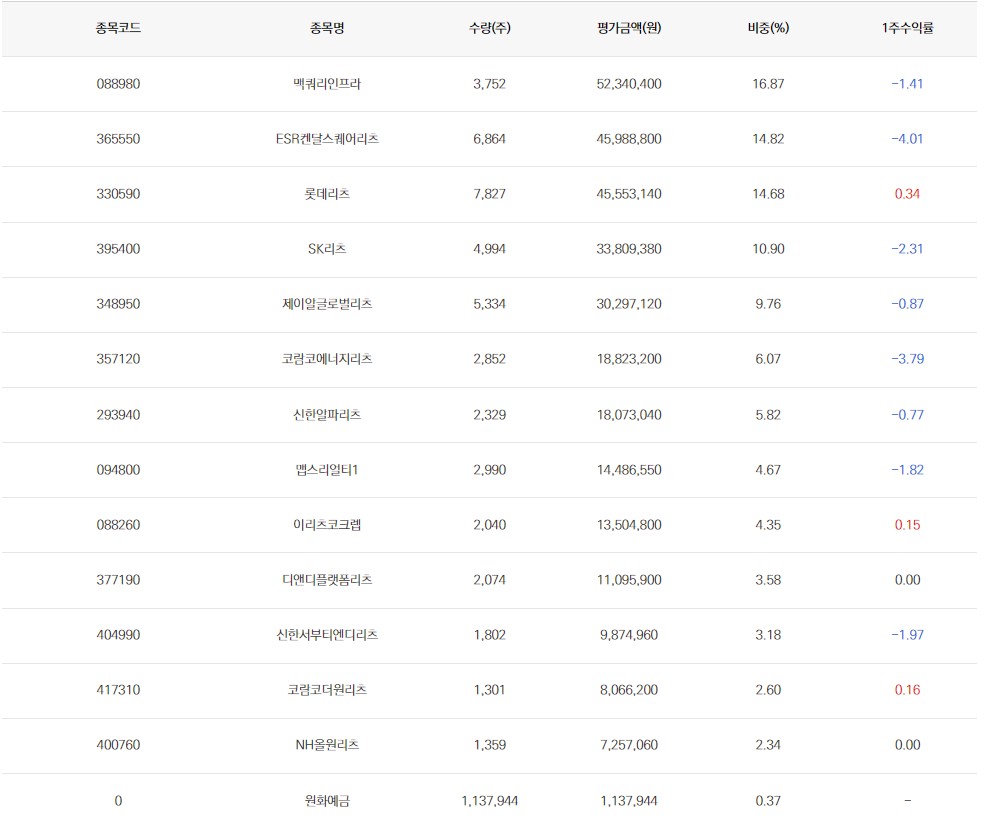Viewport: 996px width, 828px height.
Task: Click return value -0.87
Action: pyautogui.click(x=907, y=304)
